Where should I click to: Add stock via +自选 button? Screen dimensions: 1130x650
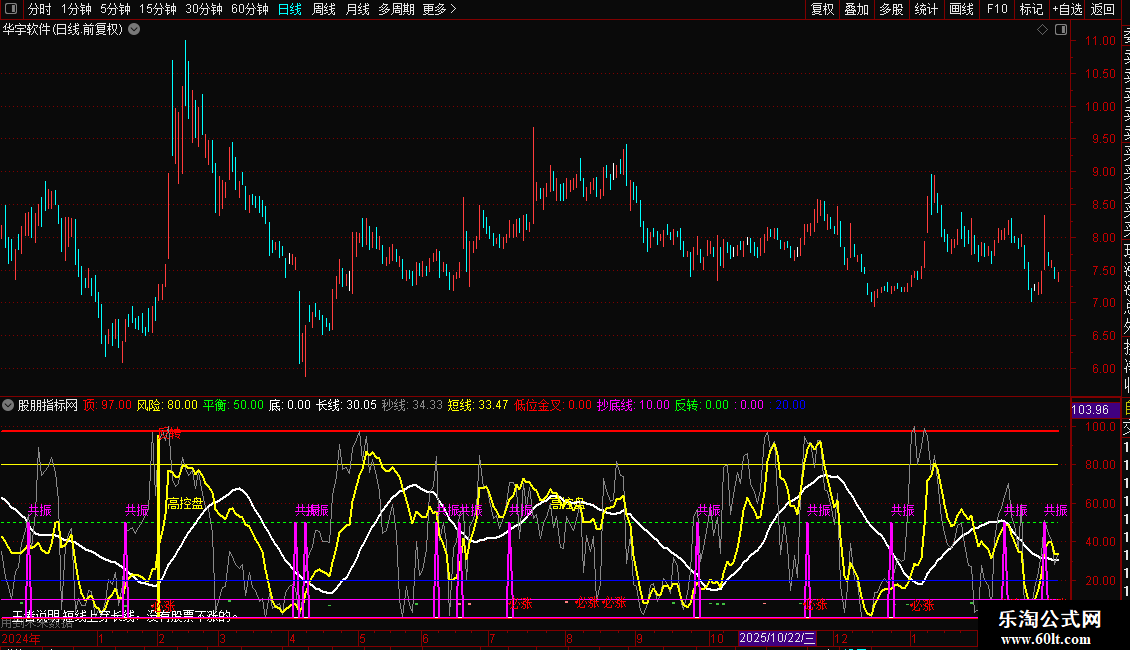coord(1067,9)
